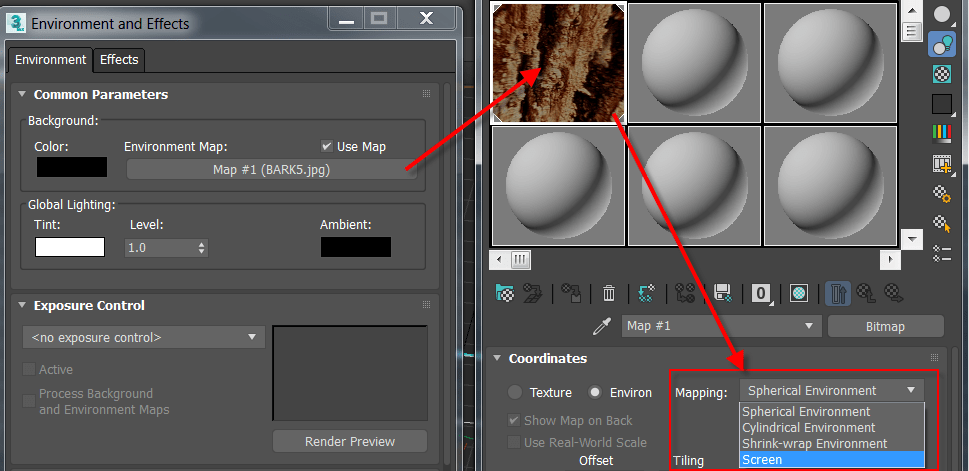This screenshot has width=969, height=471.
Task: Click the Render Preview button
Action: (x=350, y=441)
